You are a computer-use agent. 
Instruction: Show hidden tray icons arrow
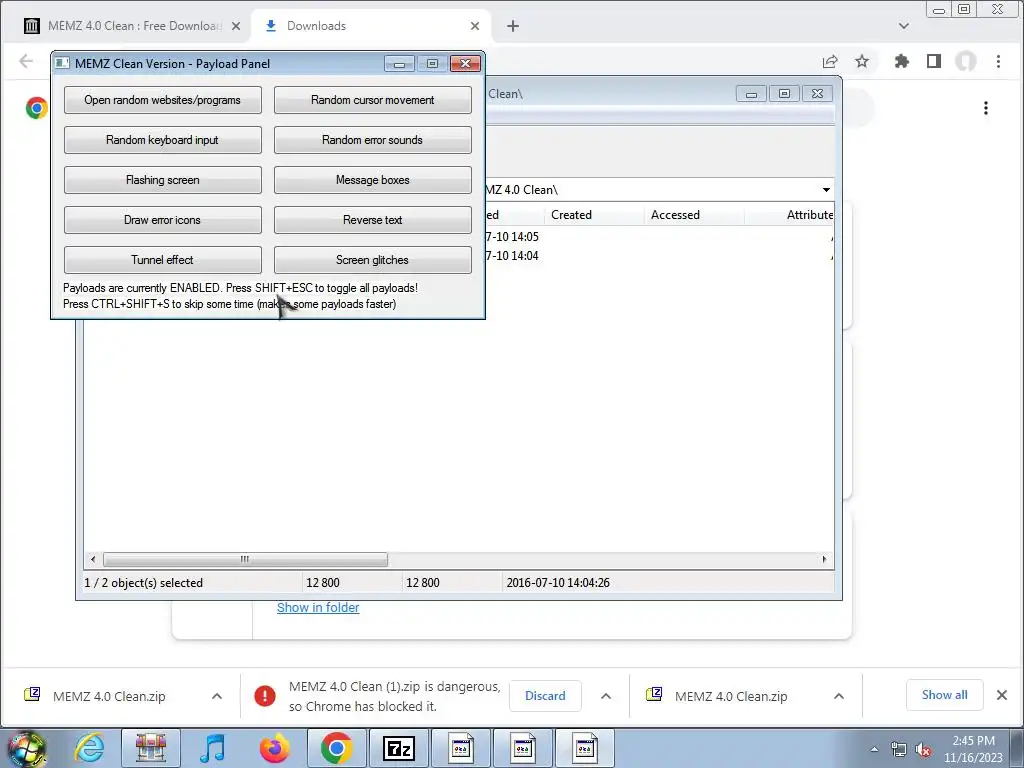click(x=874, y=749)
